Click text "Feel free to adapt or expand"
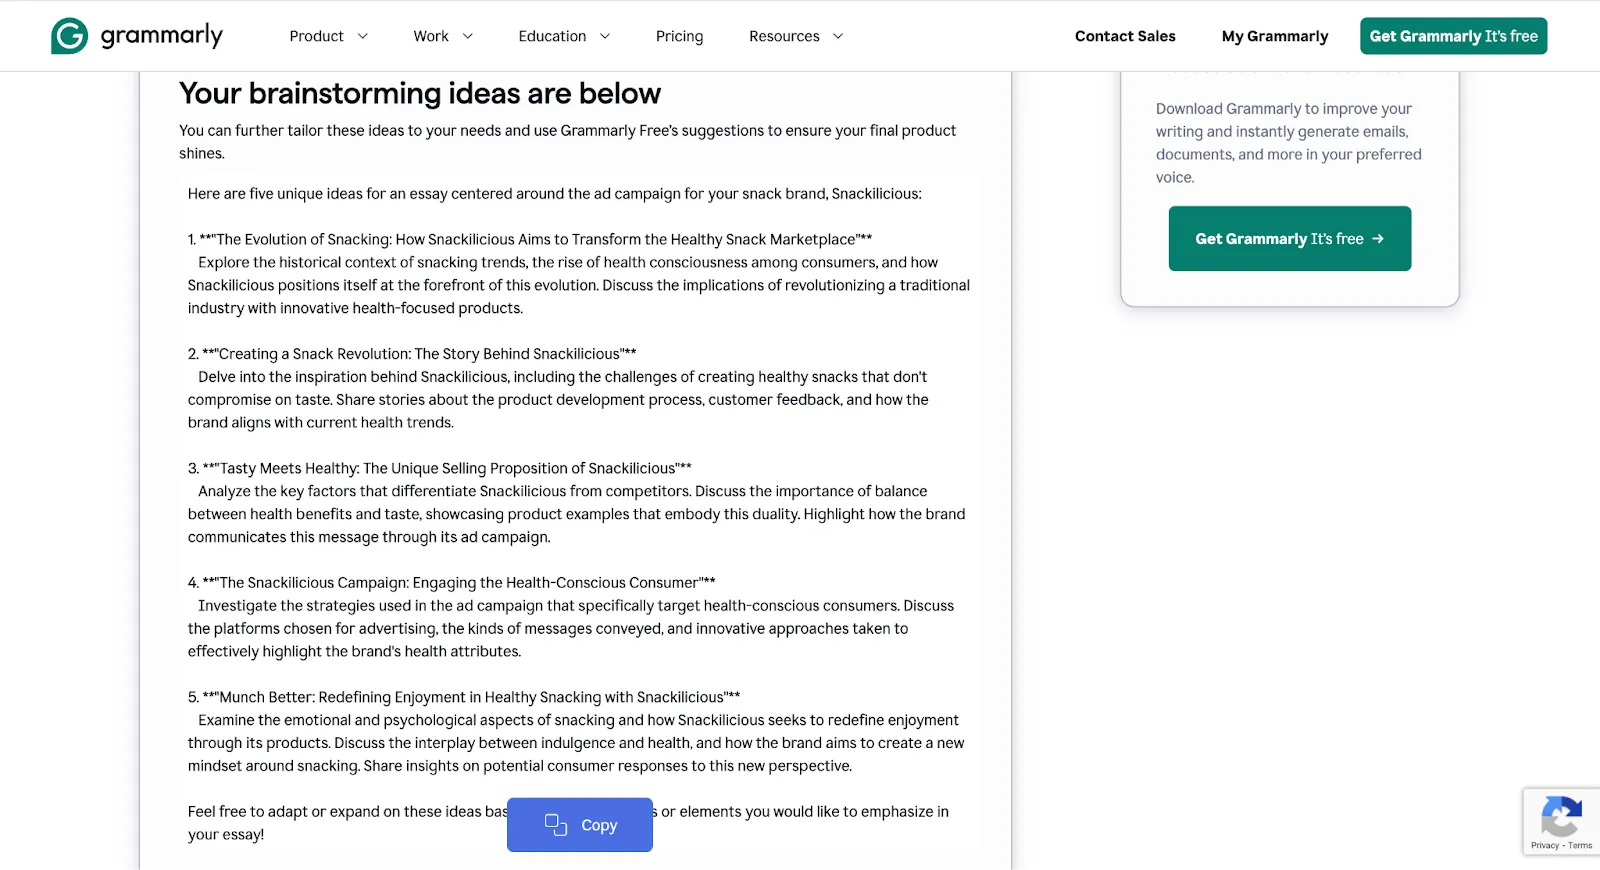The width and height of the screenshot is (1600, 870). point(283,812)
